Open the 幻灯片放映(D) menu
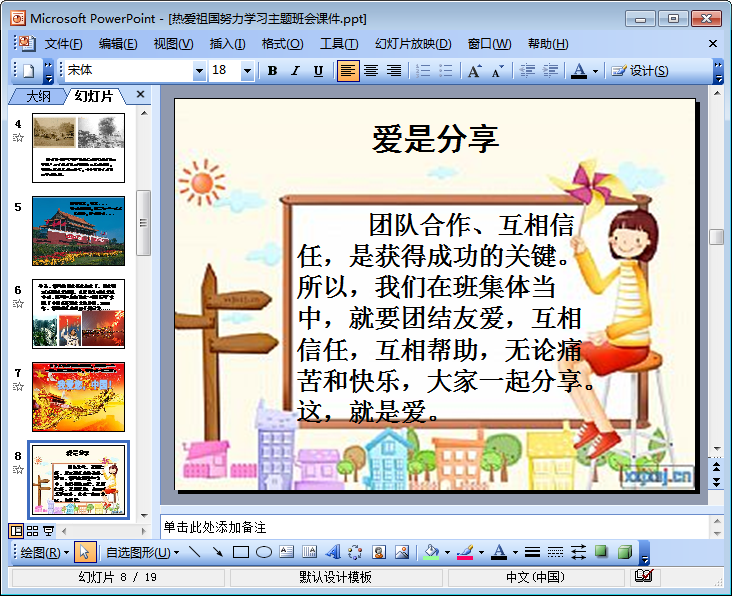This screenshot has width=732, height=596. (x=413, y=44)
